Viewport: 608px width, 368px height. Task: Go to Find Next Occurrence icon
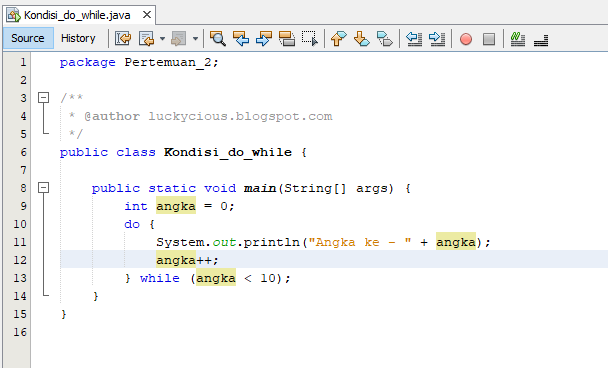264,38
